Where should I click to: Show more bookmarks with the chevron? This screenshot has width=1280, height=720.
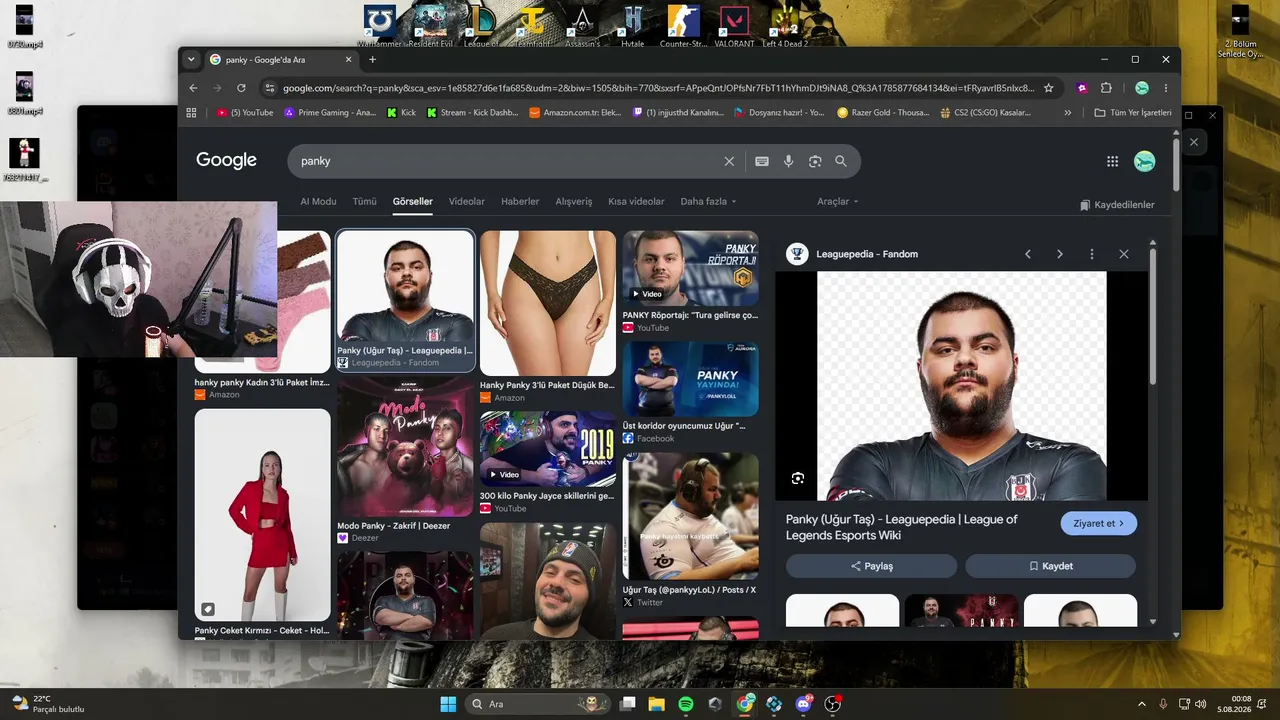click(1067, 113)
